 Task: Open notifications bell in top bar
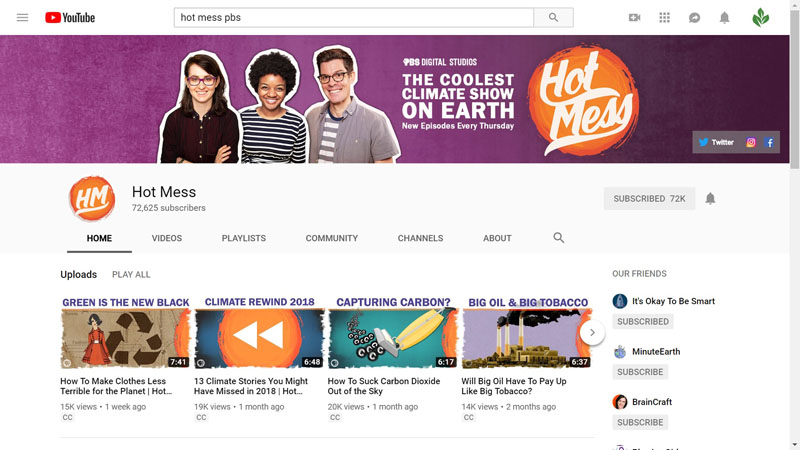[724, 18]
